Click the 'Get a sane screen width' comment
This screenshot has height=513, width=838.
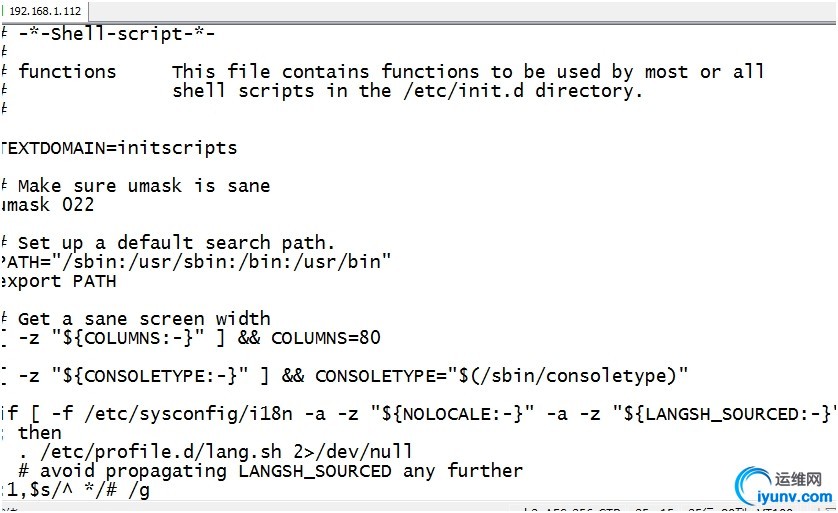coord(143,319)
